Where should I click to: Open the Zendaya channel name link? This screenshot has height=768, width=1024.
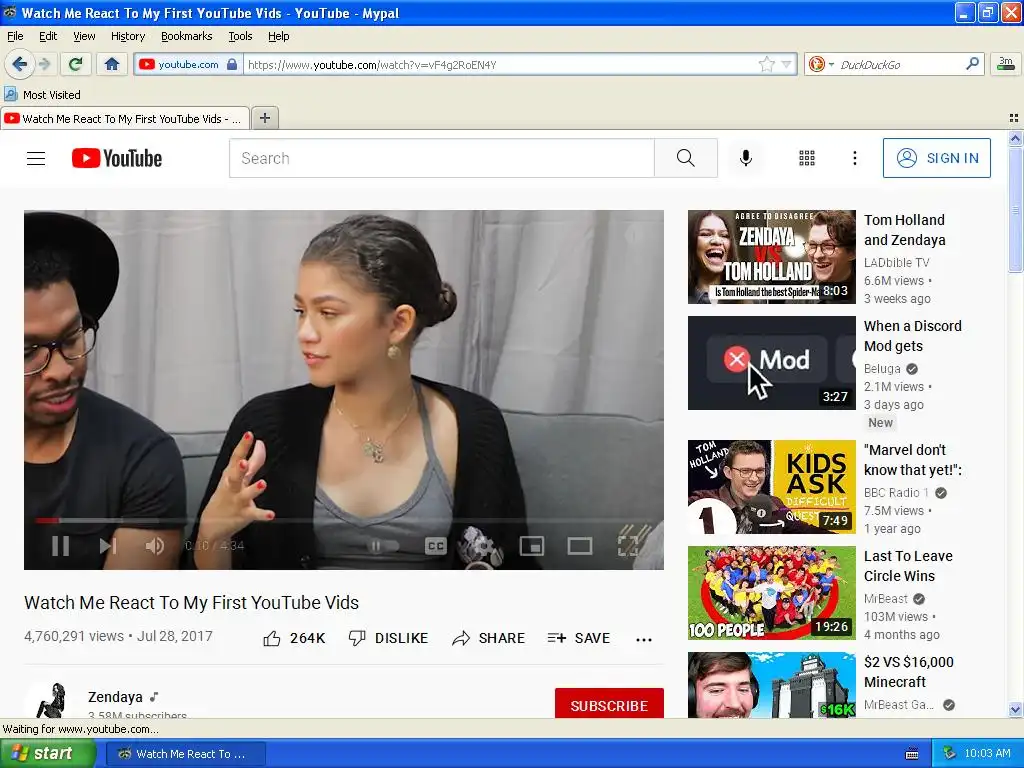(x=115, y=697)
